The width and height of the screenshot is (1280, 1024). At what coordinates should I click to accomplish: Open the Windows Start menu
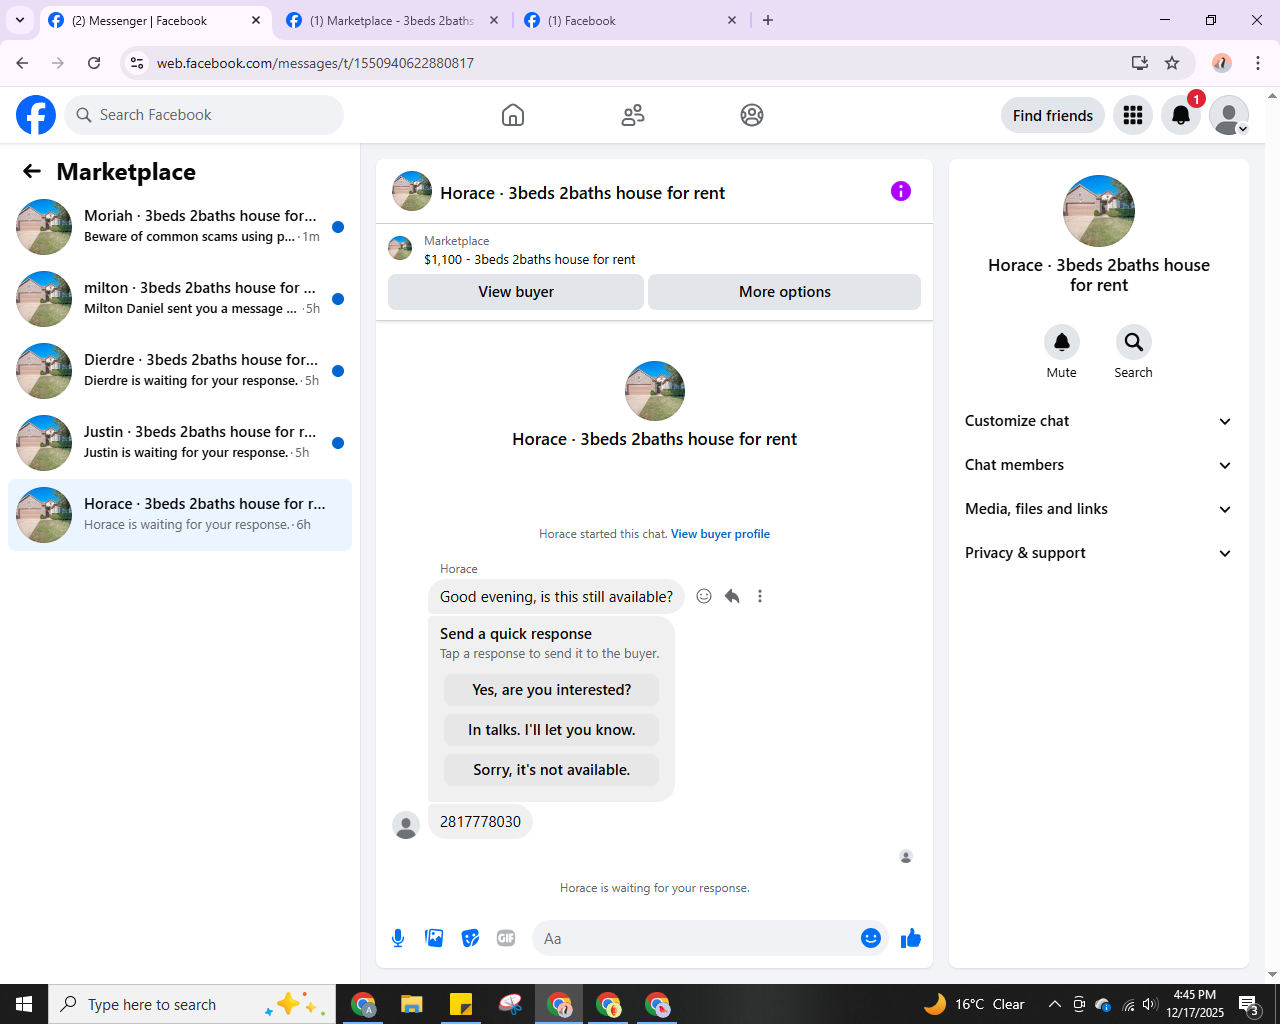click(24, 1004)
